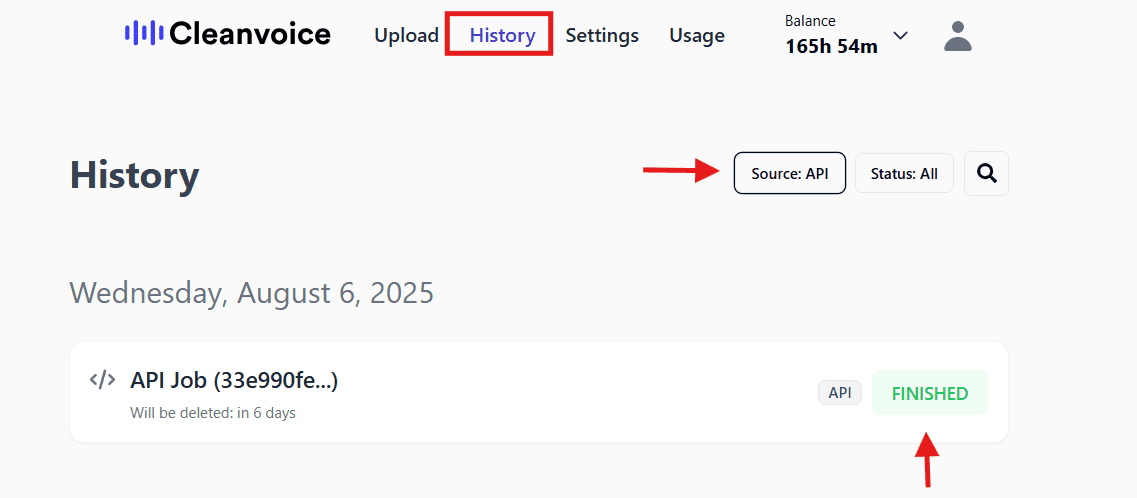The height and width of the screenshot is (498, 1137).
Task: Click the API tag badge on the job
Action: [x=839, y=393]
